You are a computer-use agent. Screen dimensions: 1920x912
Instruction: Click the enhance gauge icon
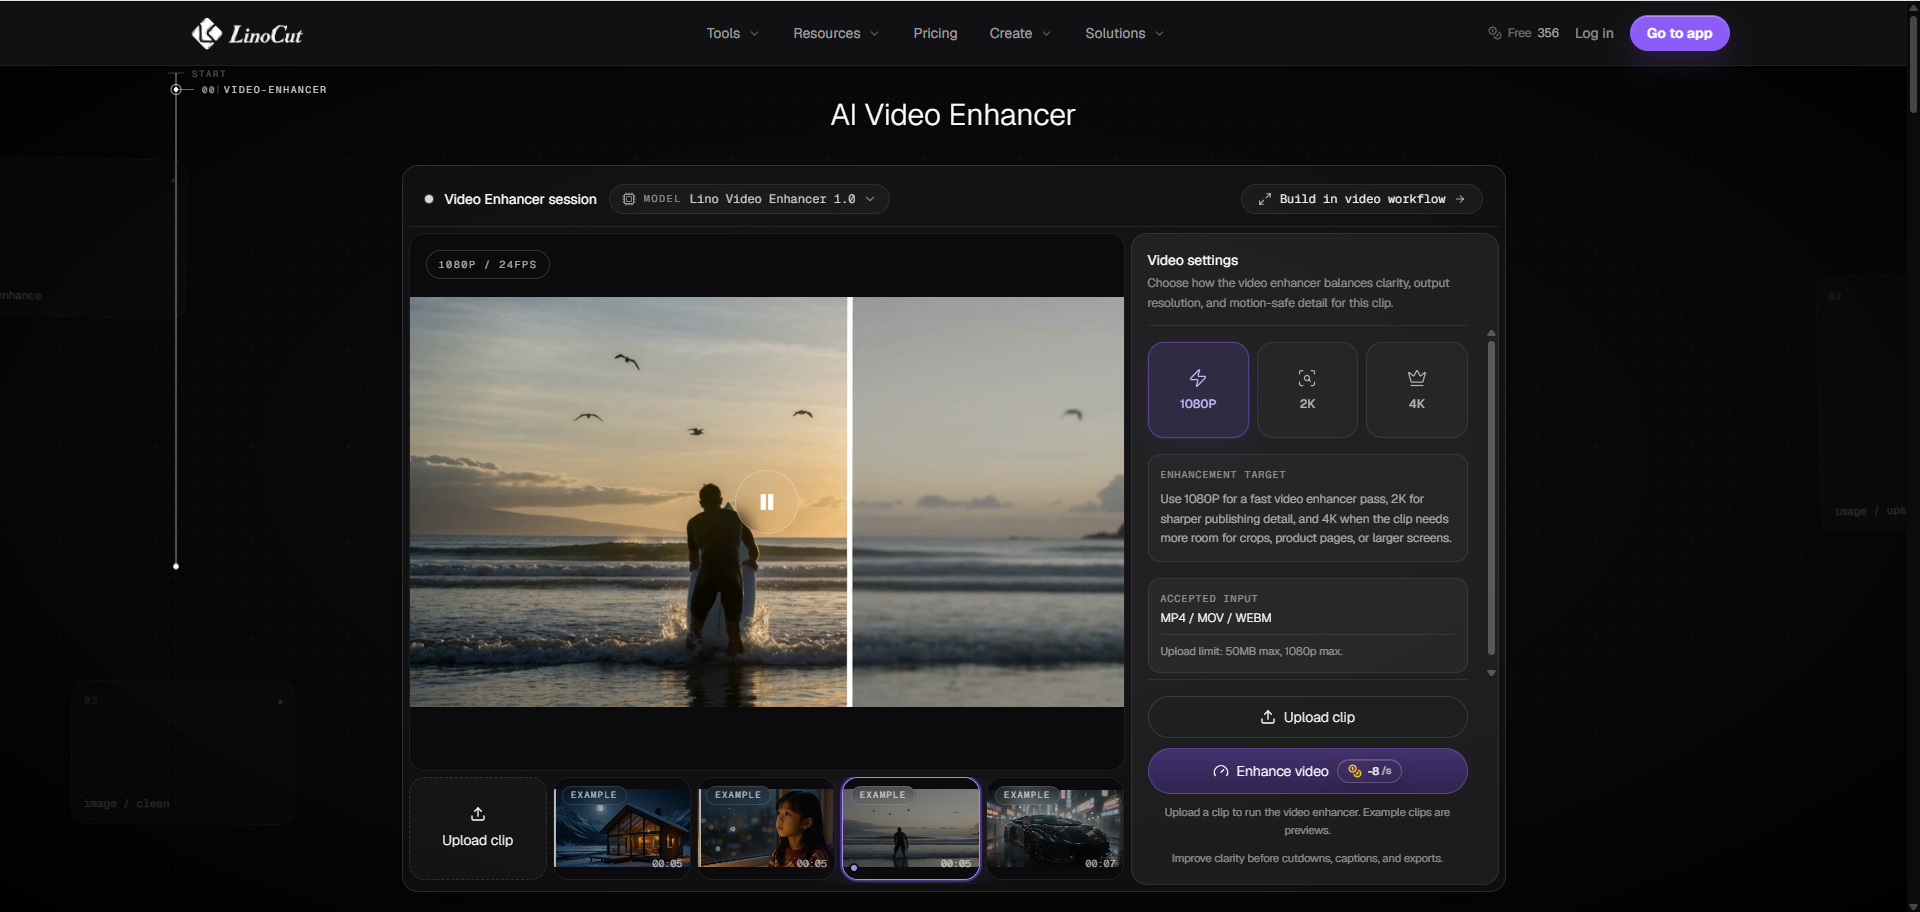point(1221,771)
